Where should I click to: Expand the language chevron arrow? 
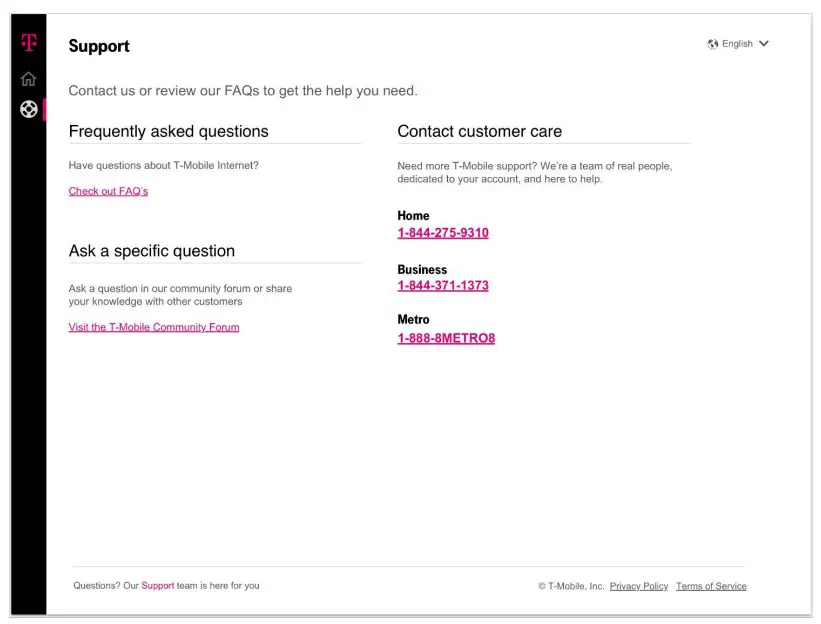click(764, 44)
